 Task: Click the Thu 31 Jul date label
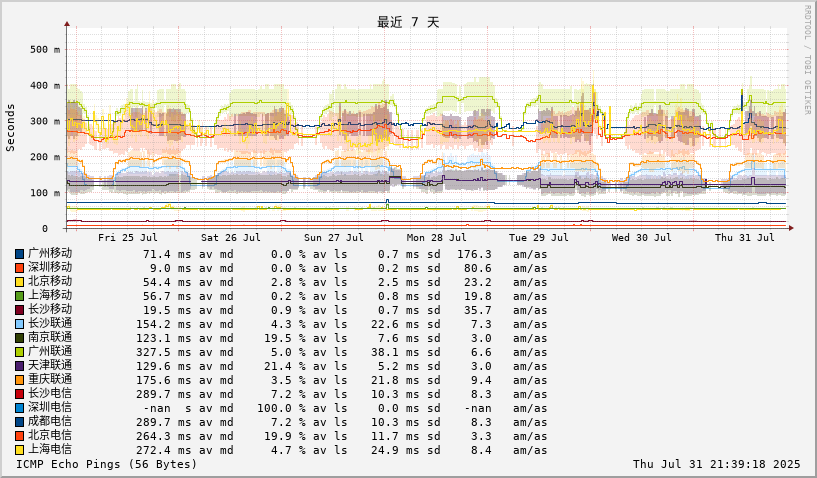pyautogui.click(x=745, y=238)
